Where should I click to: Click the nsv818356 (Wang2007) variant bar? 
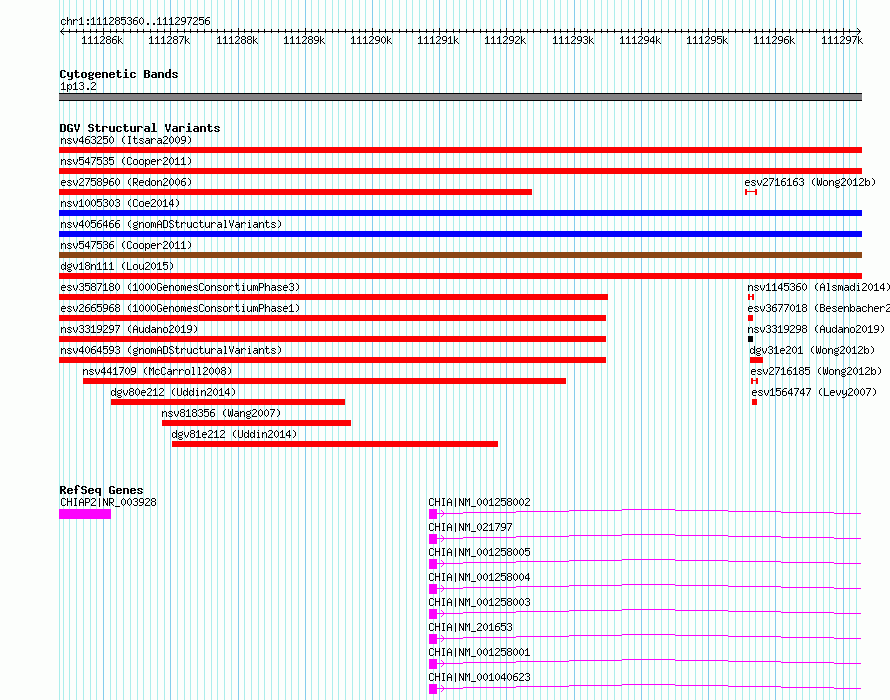[x=256, y=423]
